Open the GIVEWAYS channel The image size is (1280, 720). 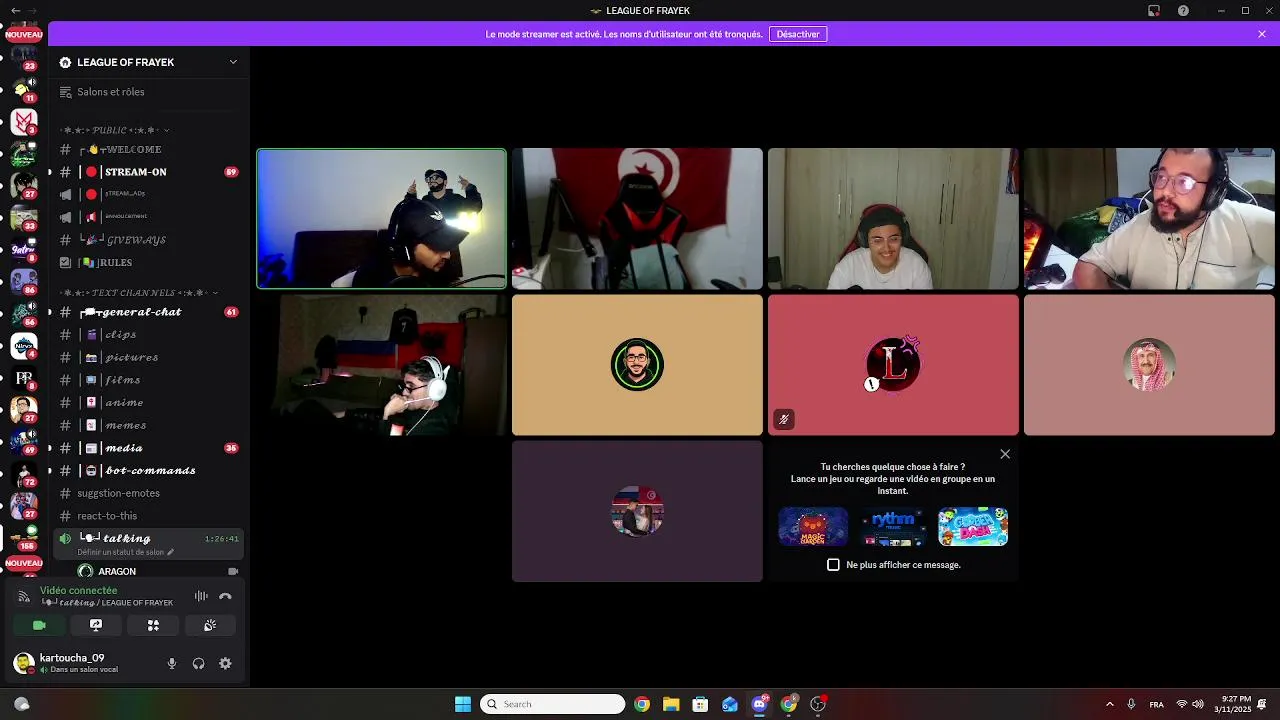click(x=150, y=240)
